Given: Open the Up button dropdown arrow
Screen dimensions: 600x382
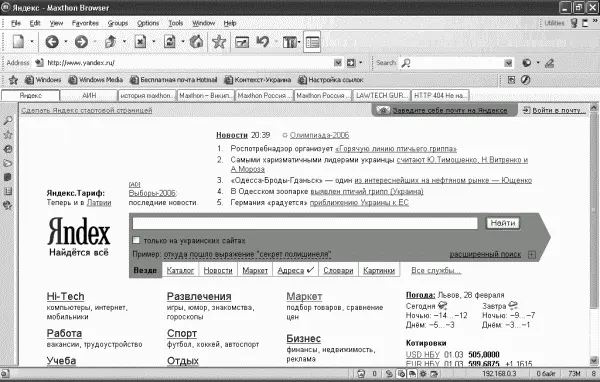Looking at the screenshot, I should (124, 41).
